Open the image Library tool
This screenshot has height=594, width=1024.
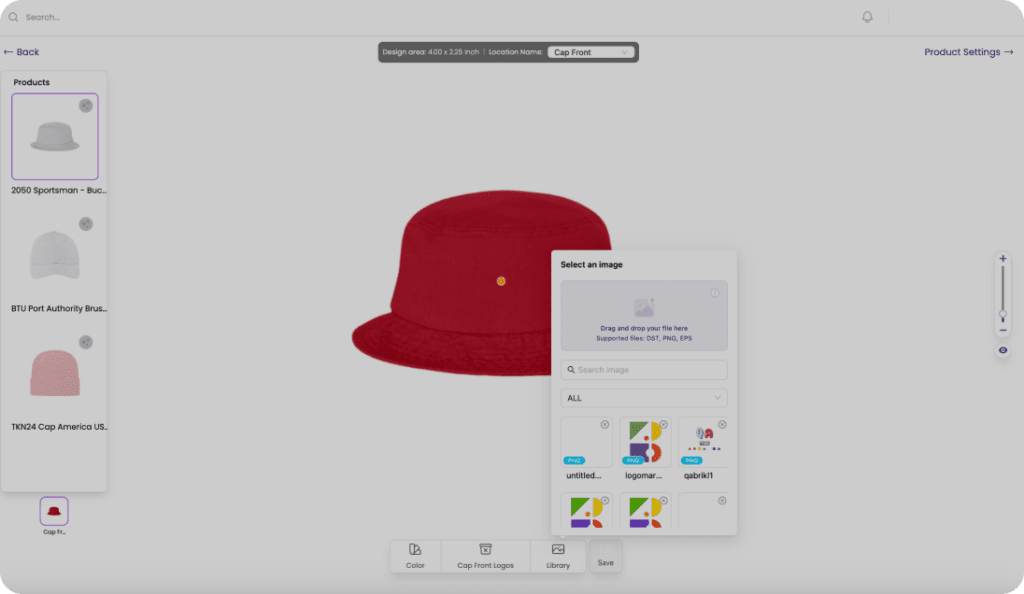(x=558, y=550)
